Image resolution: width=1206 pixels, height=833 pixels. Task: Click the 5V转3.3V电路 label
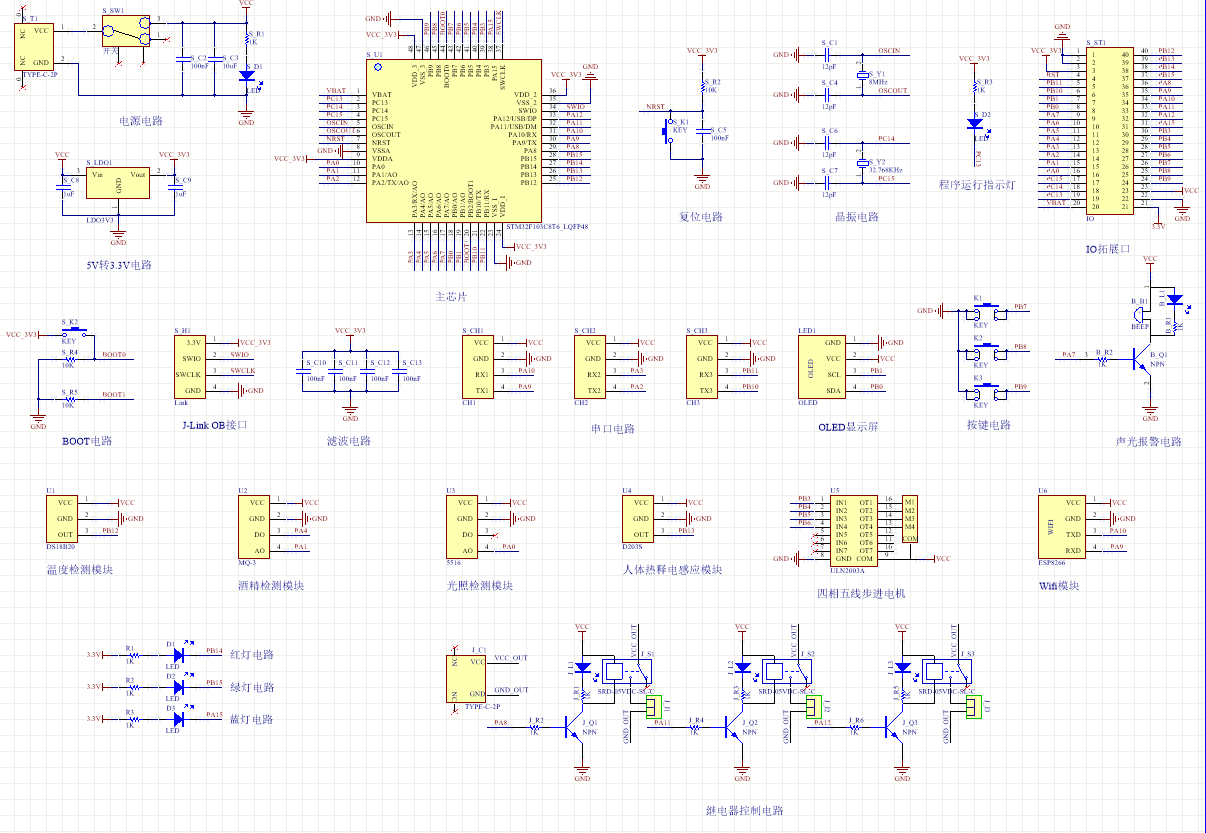(119, 266)
